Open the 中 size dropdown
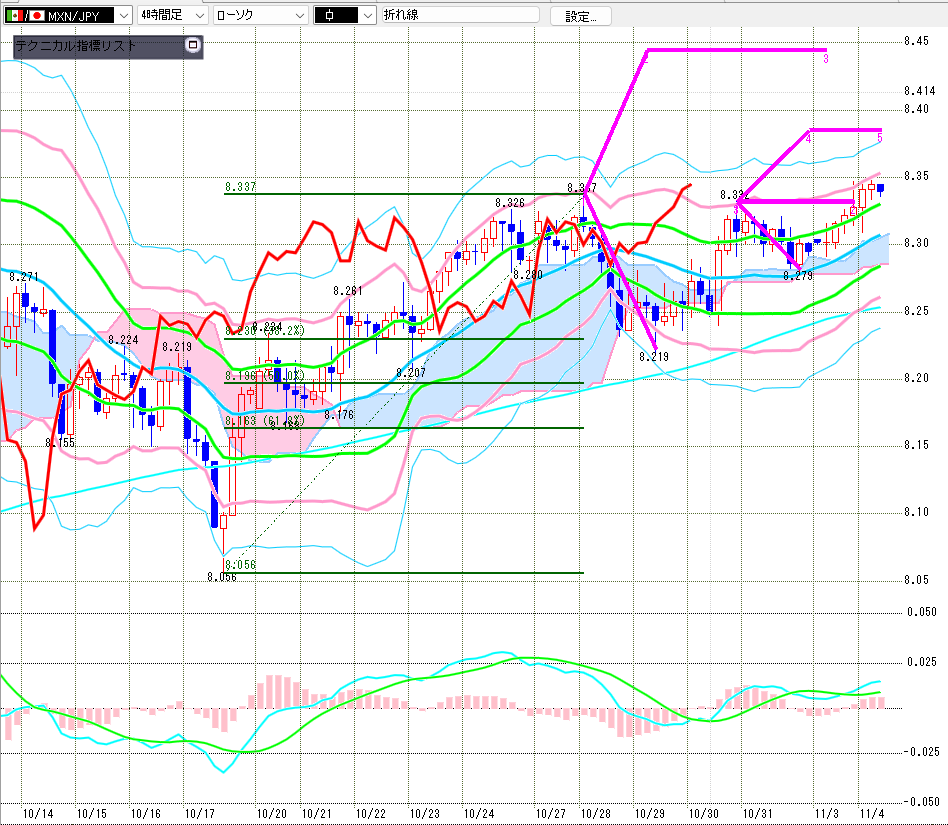This screenshot has width=948, height=825. point(367,15)
